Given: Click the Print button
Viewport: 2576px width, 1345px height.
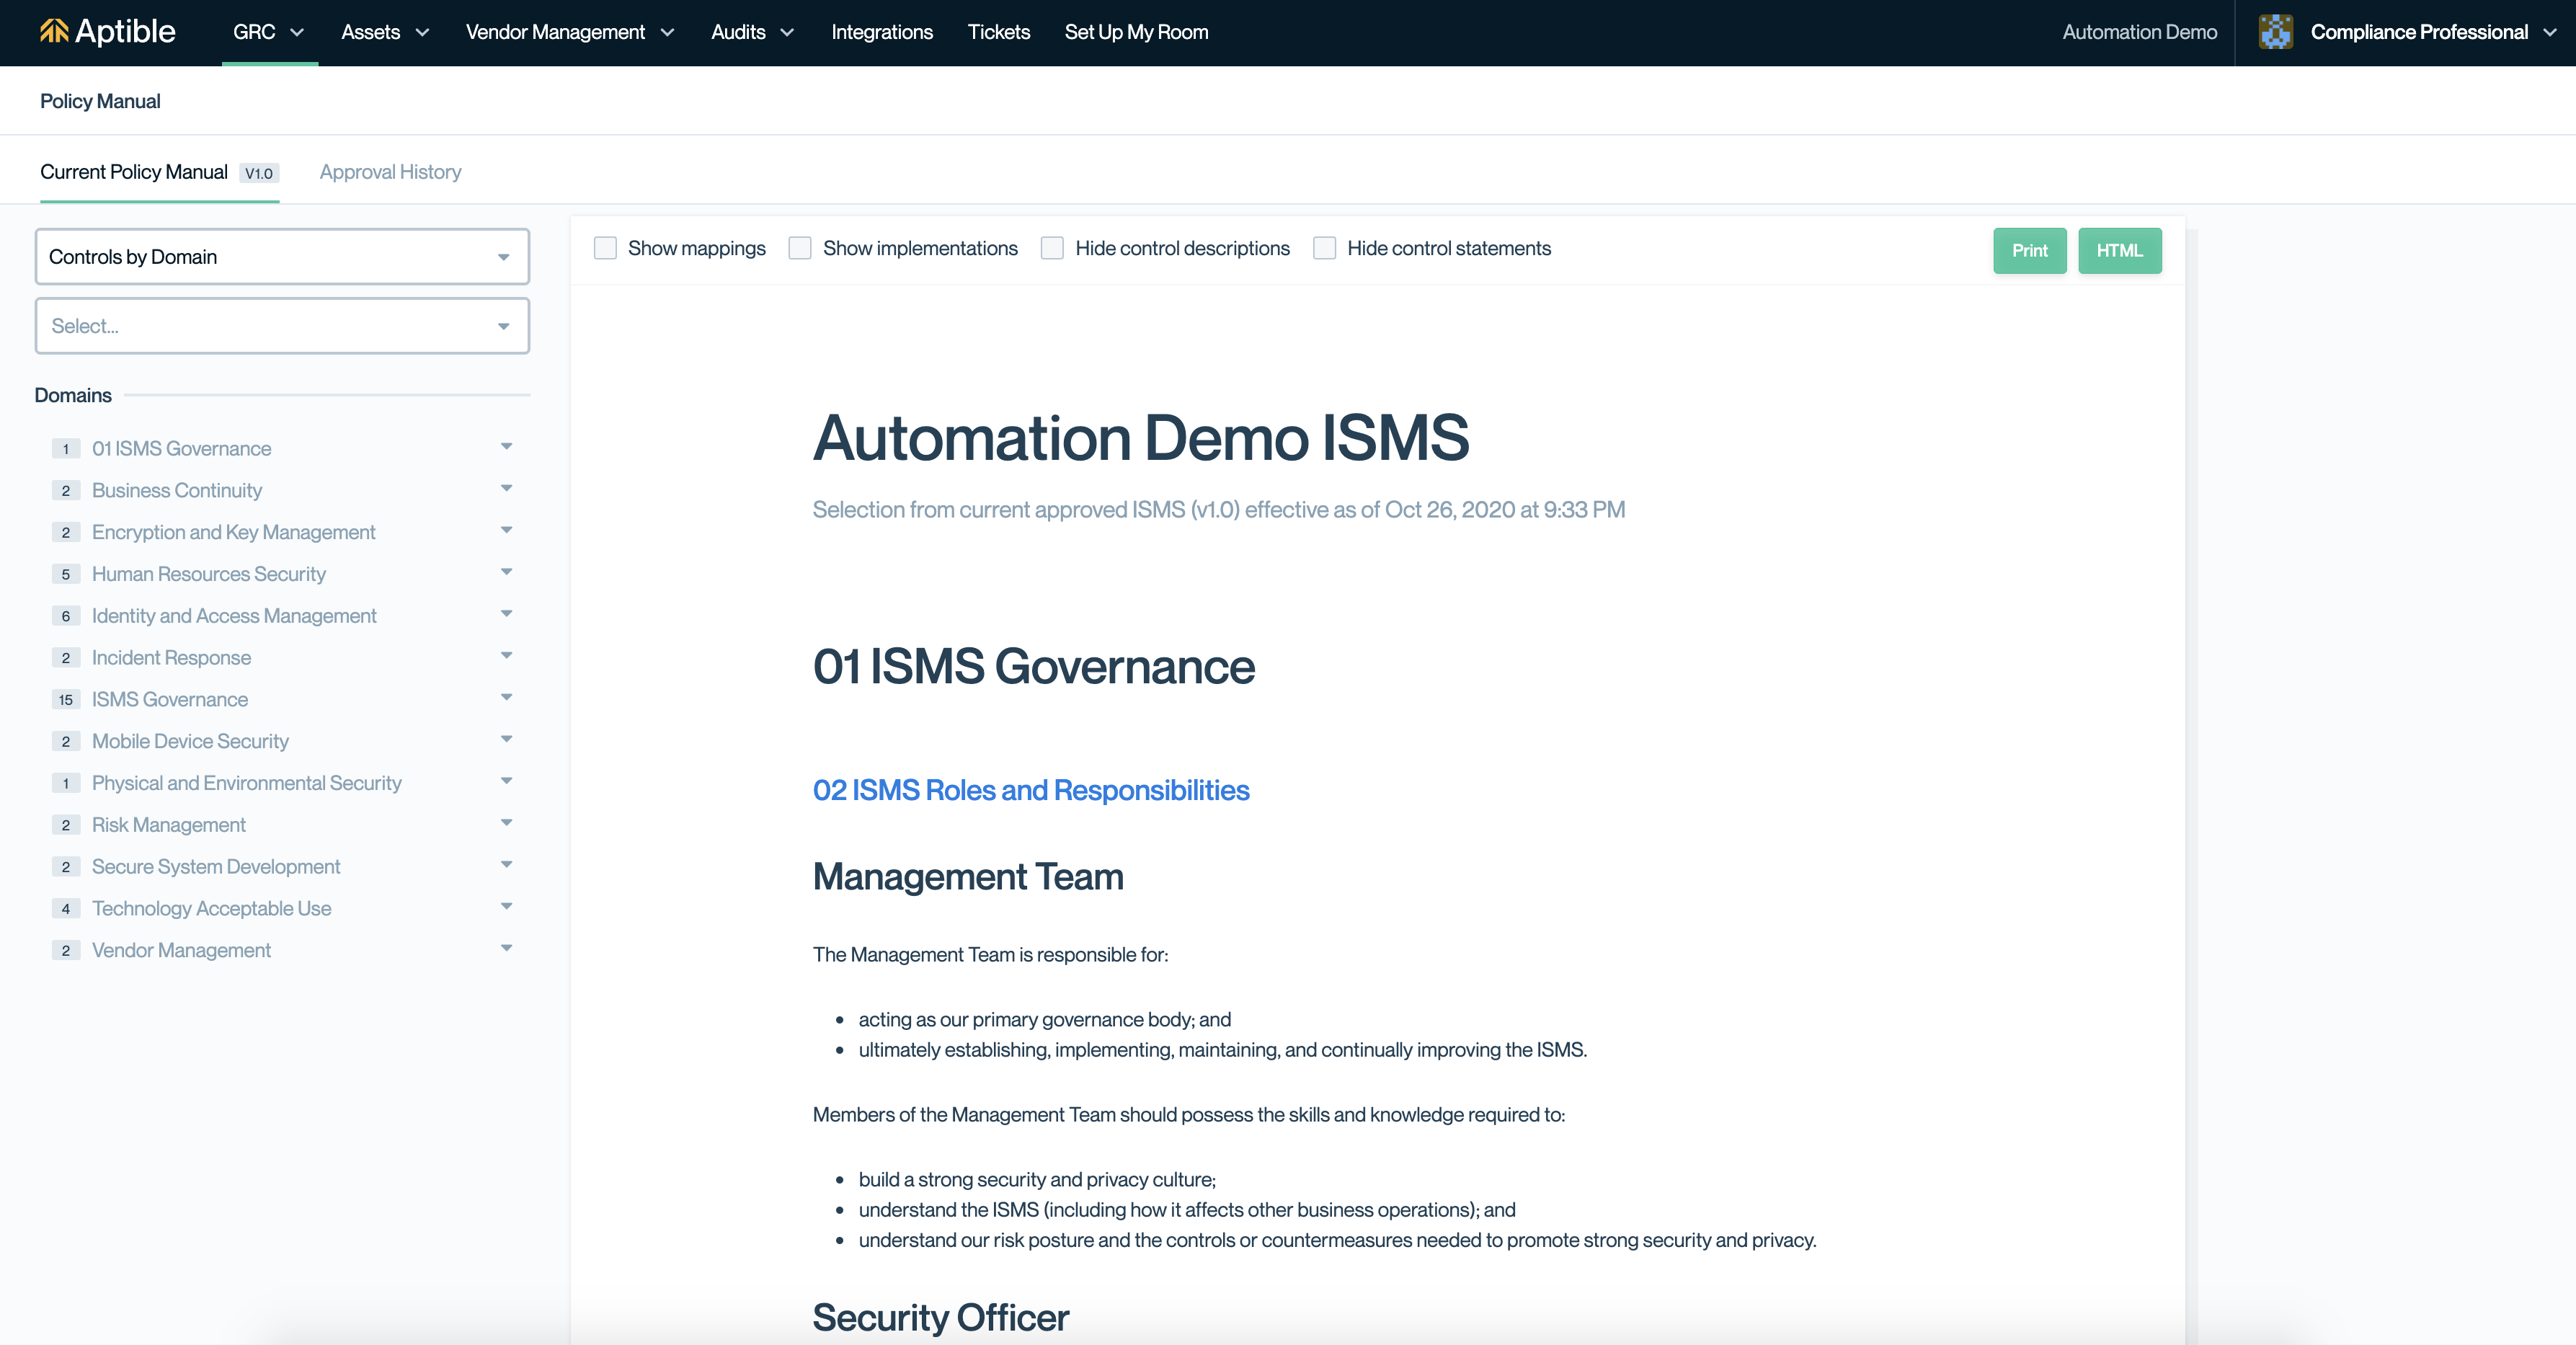Looking at the screenshot, I should click(2029, 250).
